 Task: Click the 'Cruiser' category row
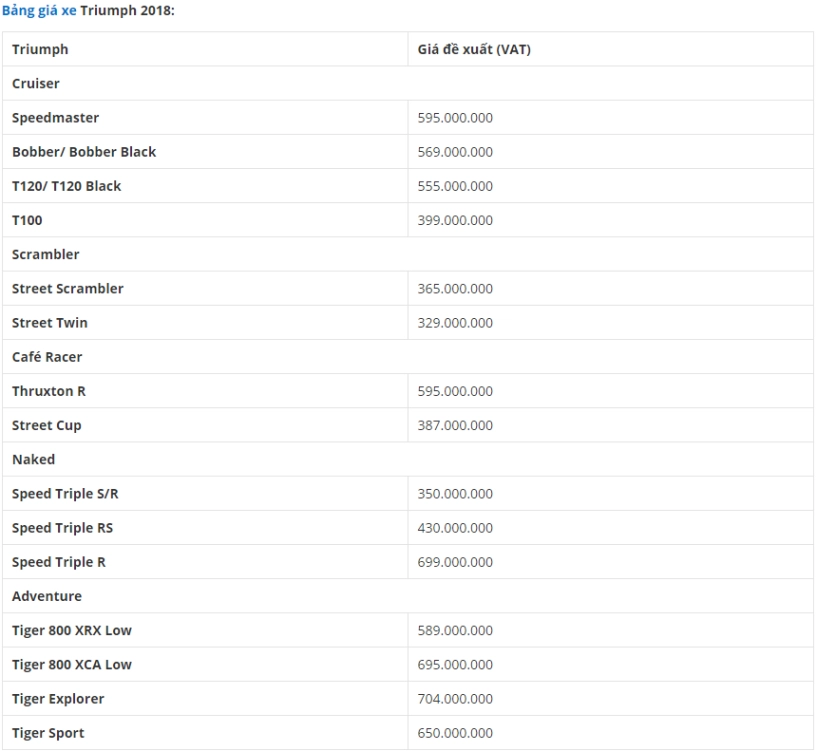[x=408, y=83]
